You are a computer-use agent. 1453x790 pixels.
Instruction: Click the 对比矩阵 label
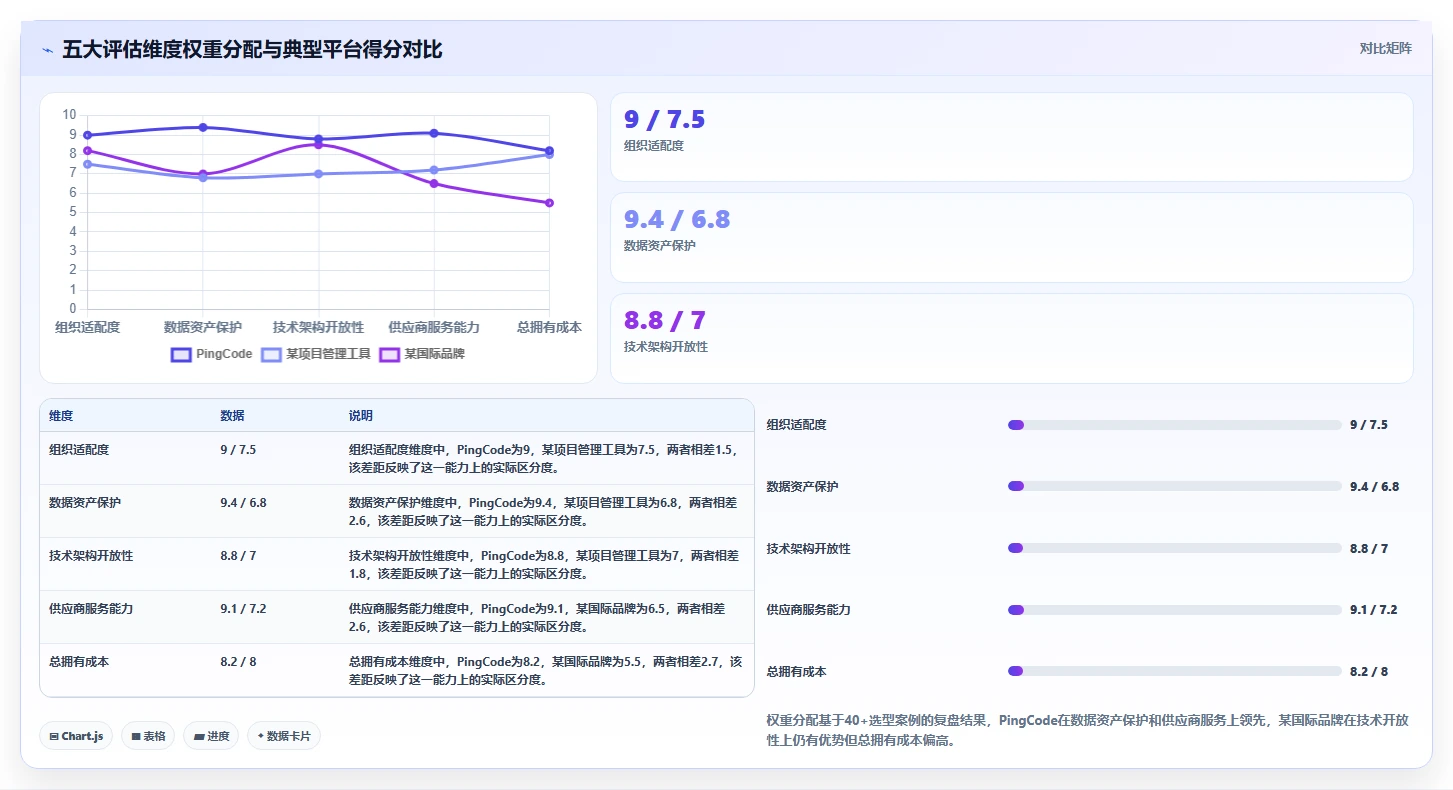(x=1385, y=49)
